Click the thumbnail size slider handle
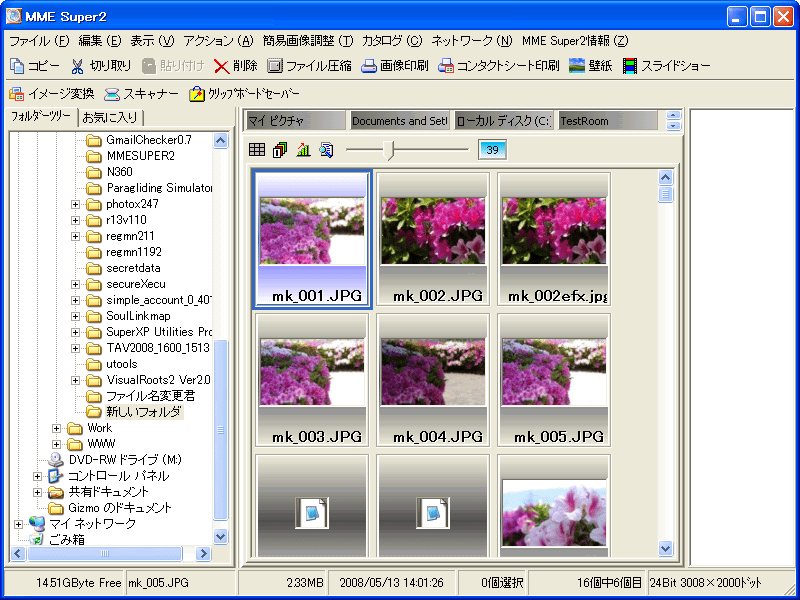800x600 pixels. [393, 150]
